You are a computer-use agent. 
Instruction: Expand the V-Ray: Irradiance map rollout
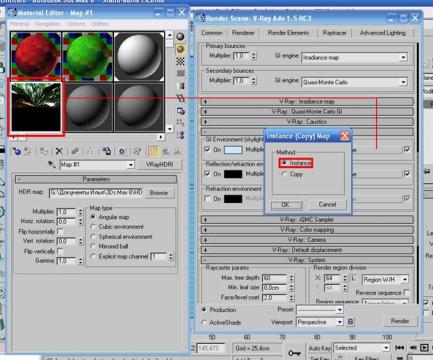[307, 101]
